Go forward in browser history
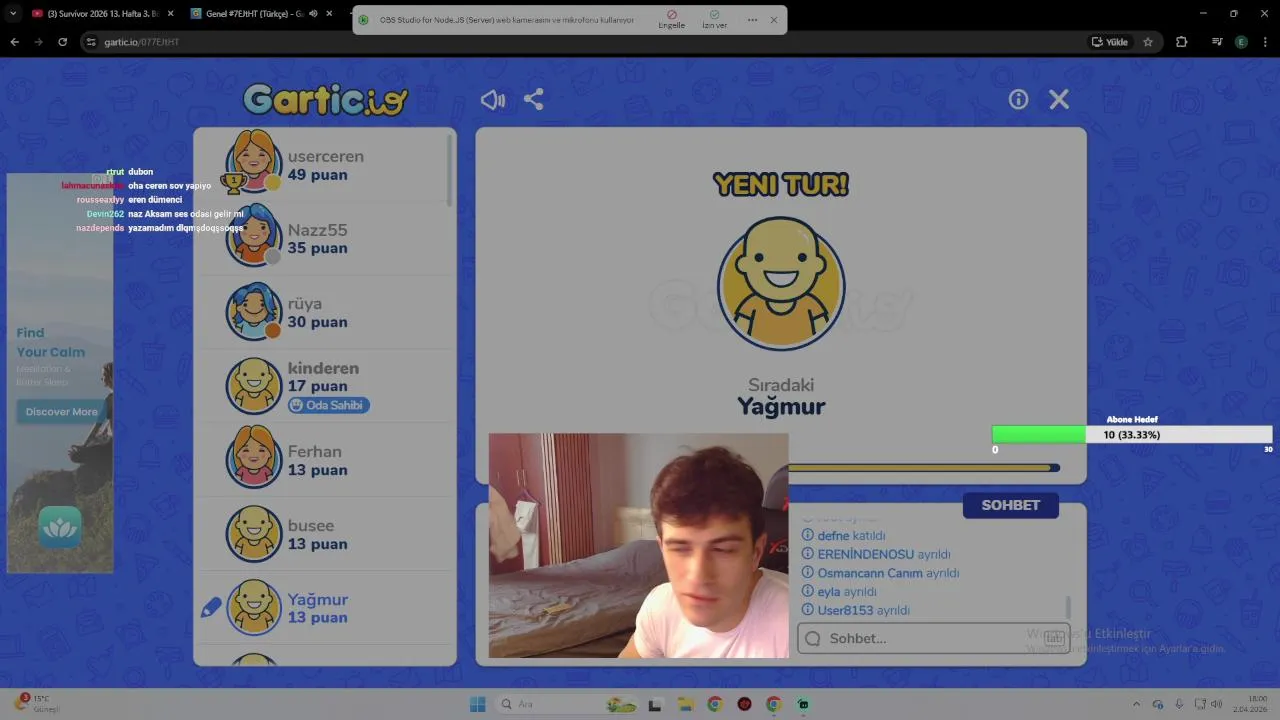This screenshot has height=720, width=1280. [38, 42]
